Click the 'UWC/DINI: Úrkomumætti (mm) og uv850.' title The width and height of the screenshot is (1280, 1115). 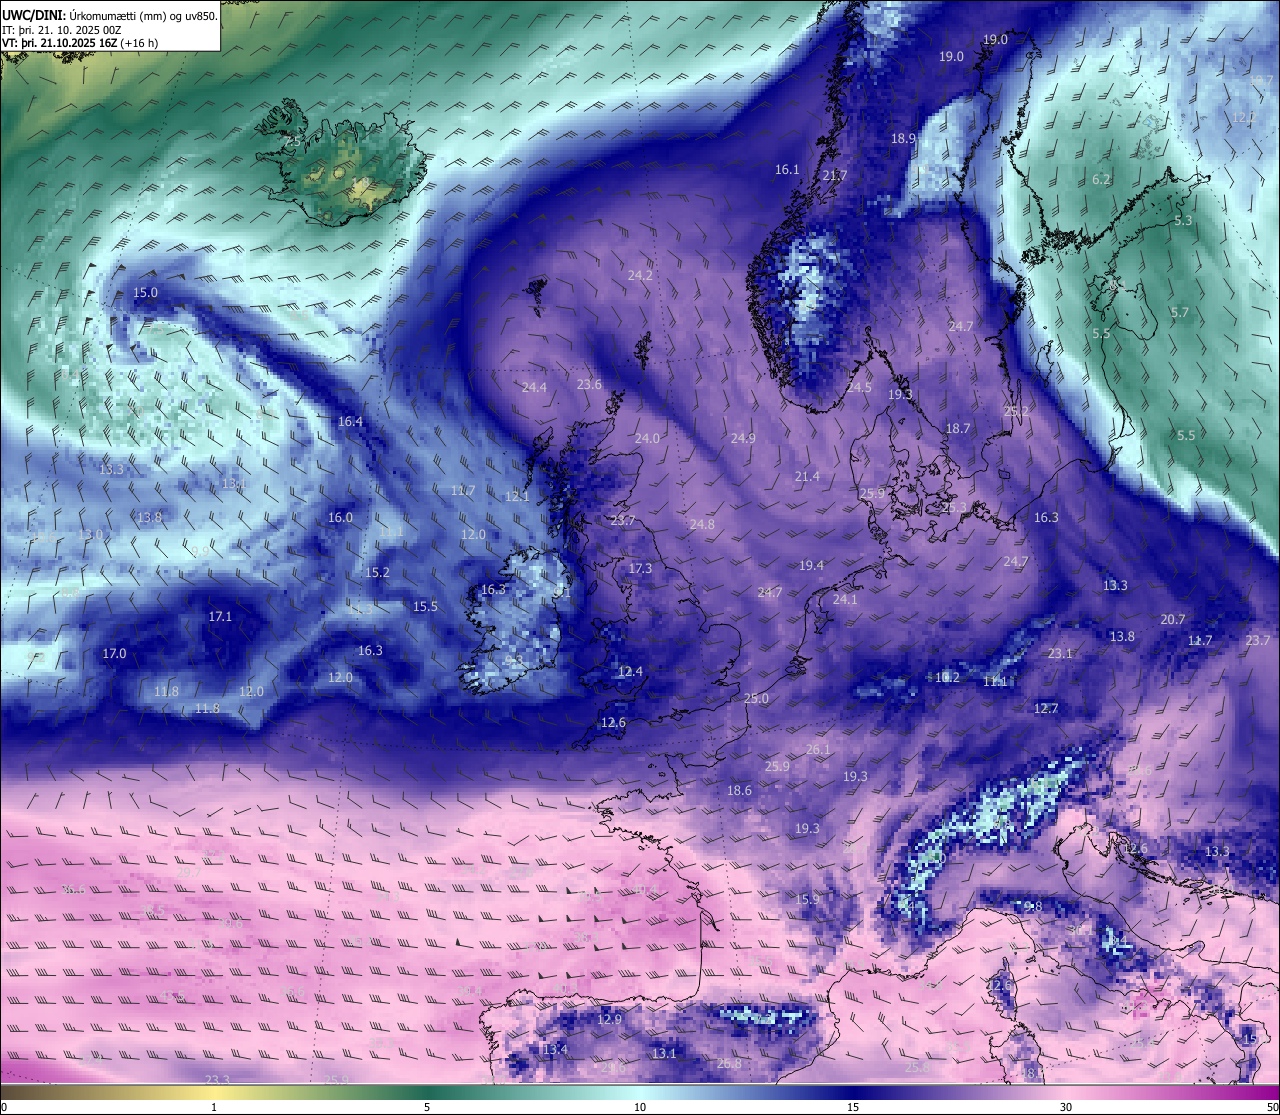click(x=110, y=15)
